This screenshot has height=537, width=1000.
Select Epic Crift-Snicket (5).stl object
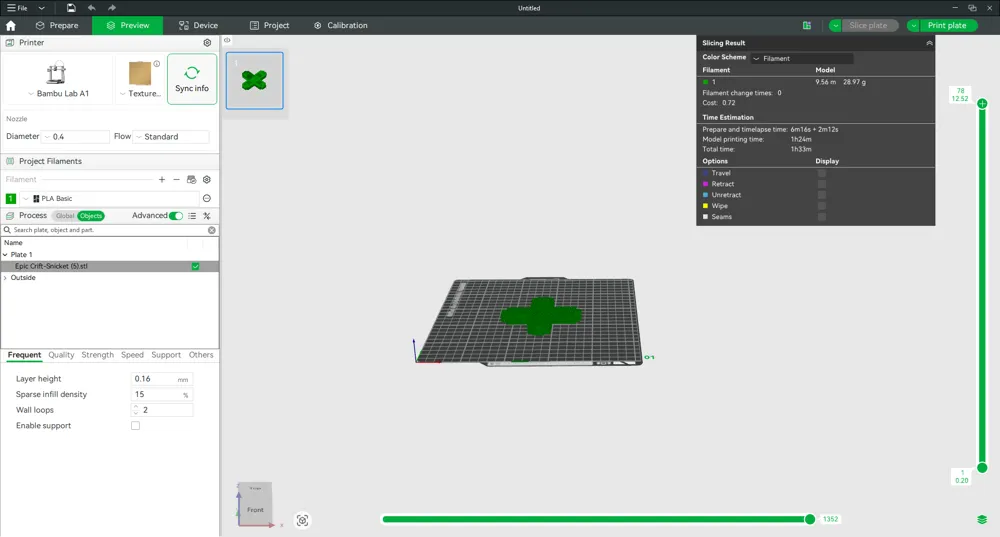[x=51, y=266]
